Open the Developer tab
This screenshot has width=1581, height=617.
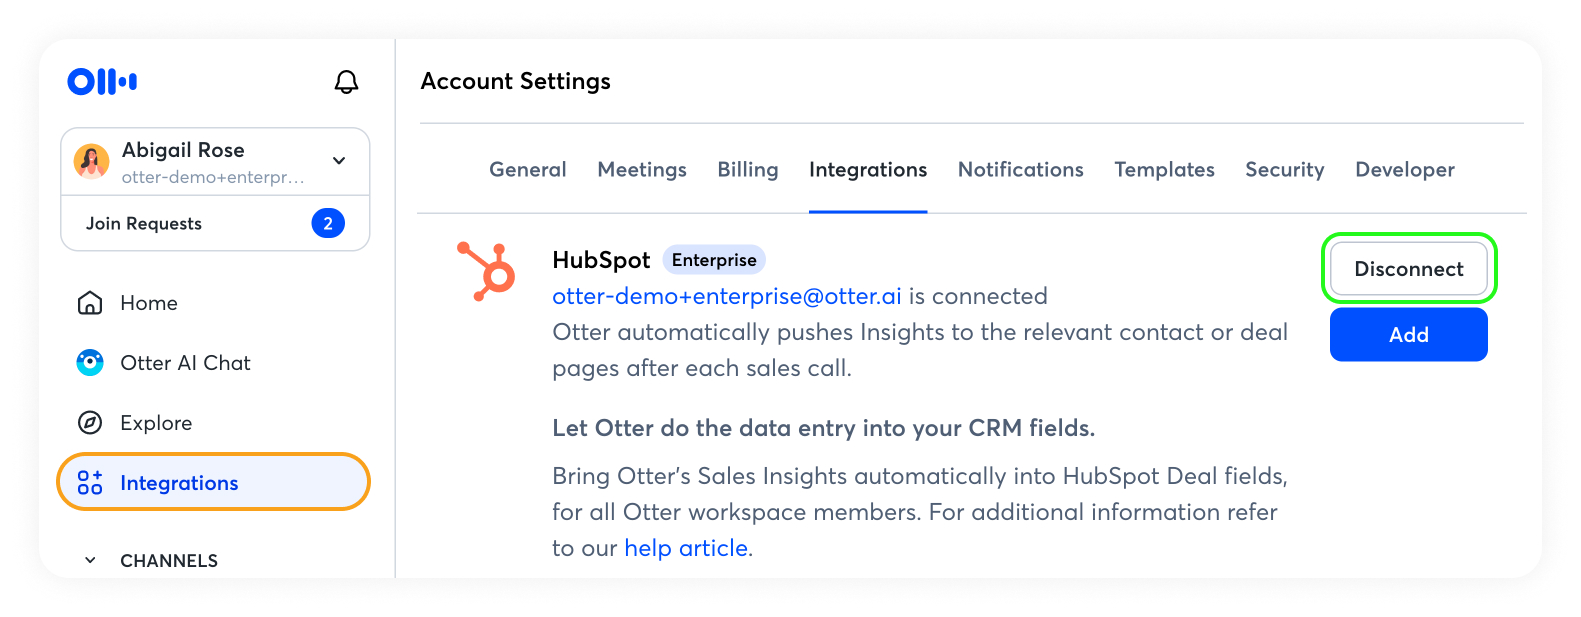[1404, 170]
